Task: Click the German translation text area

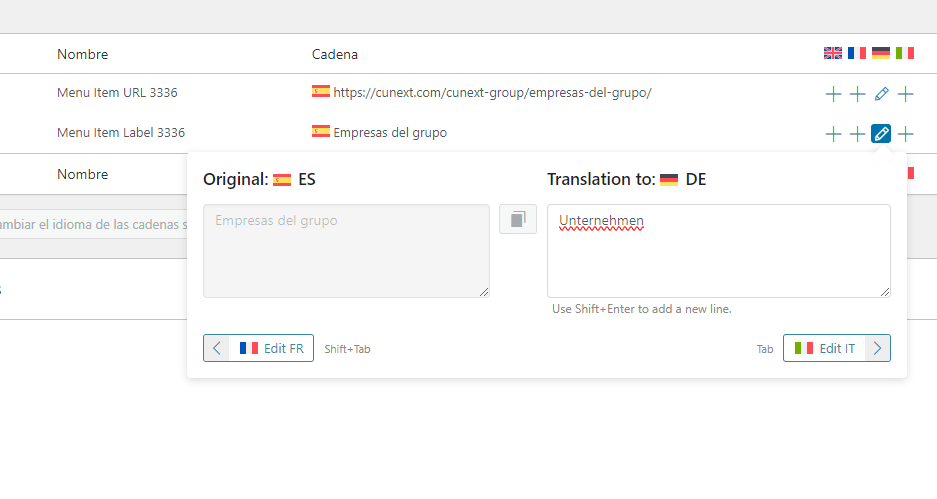Action: (719, 251)
